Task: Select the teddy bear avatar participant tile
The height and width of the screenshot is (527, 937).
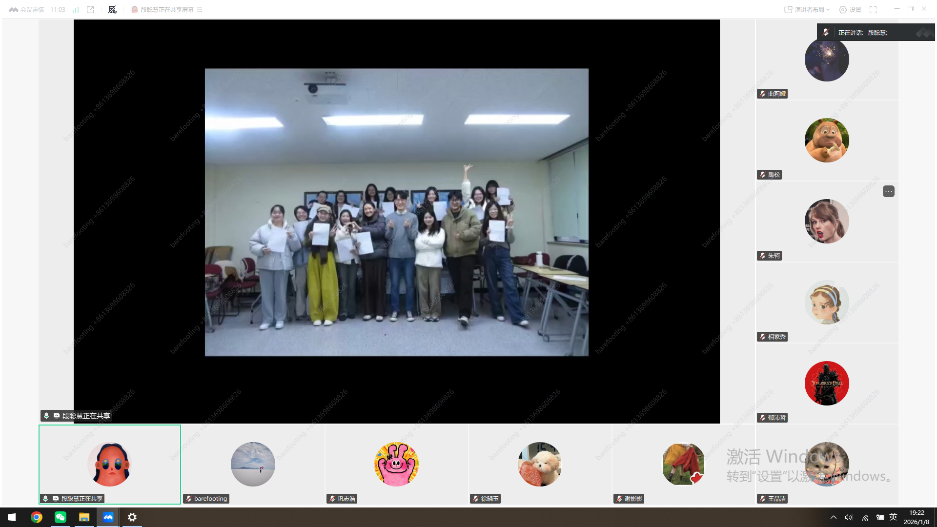Action: pyautogui.click(x=539, y=464)
